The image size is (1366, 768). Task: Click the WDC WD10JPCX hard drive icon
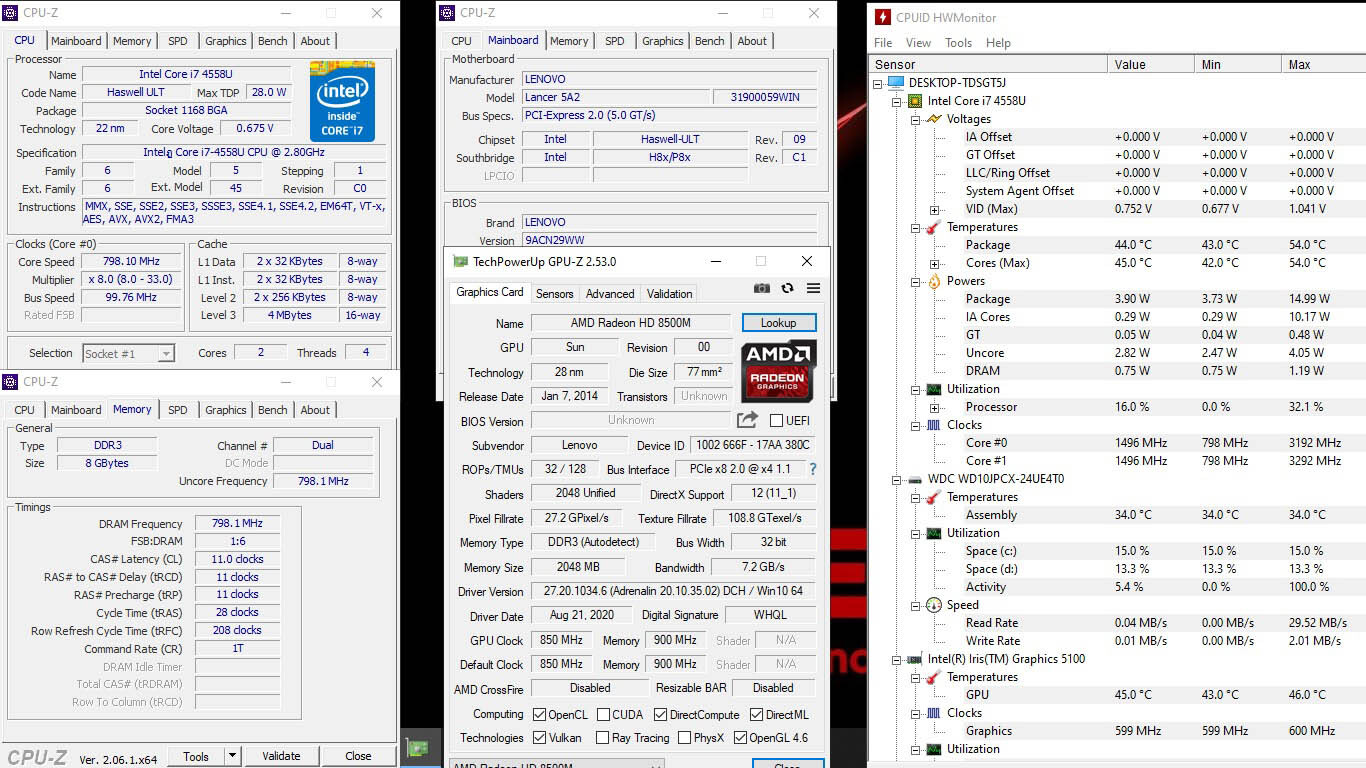915,479
